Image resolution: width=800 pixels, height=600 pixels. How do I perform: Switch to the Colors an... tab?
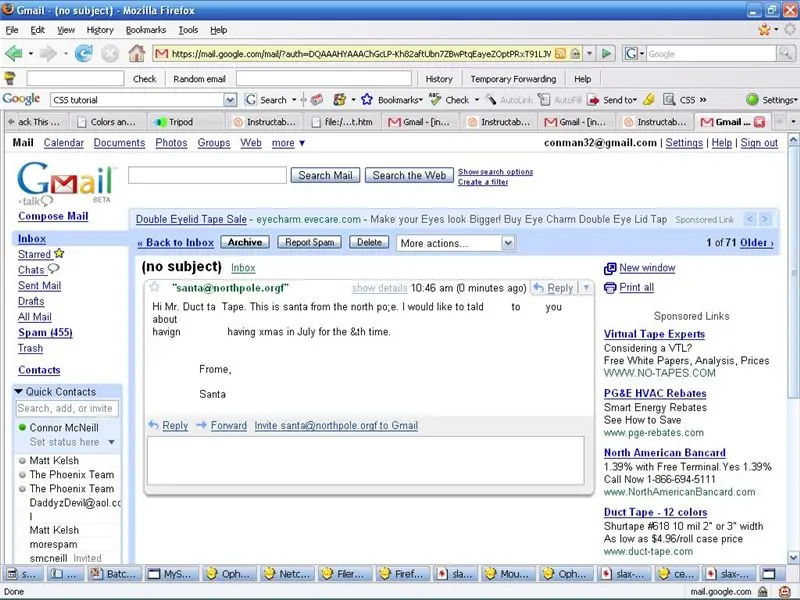pyautogui.click(x=108, y=122)
